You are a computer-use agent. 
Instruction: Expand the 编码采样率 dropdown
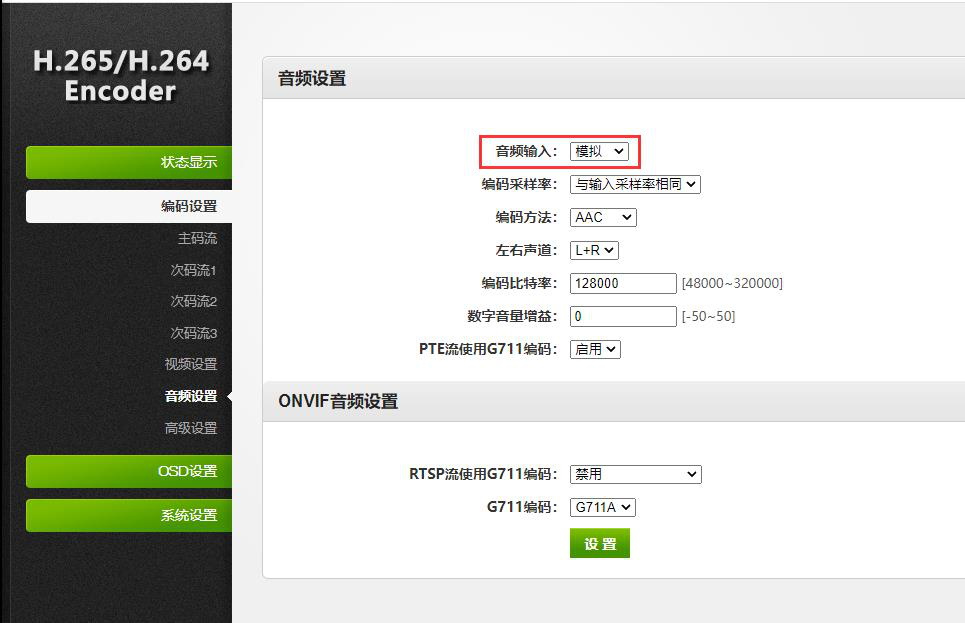(x=635, y=184)
